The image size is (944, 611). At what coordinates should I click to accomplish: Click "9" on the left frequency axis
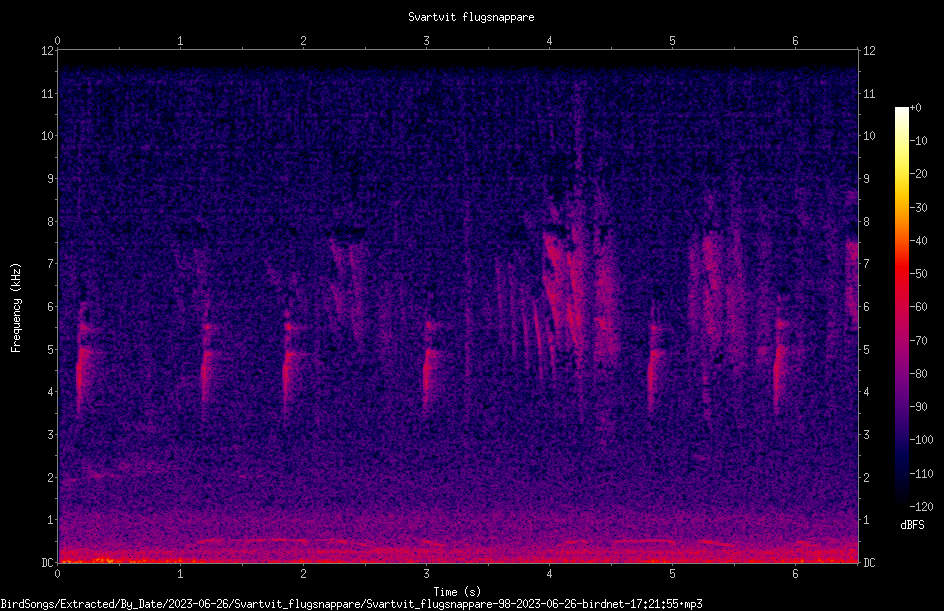point(51,179)
